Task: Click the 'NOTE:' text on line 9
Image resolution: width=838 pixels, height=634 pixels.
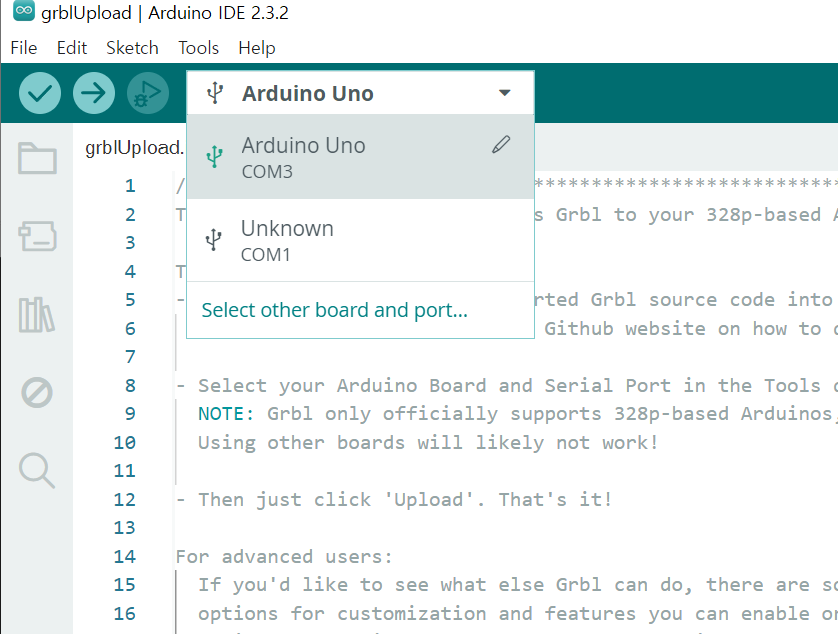Action: click(226, 414)
